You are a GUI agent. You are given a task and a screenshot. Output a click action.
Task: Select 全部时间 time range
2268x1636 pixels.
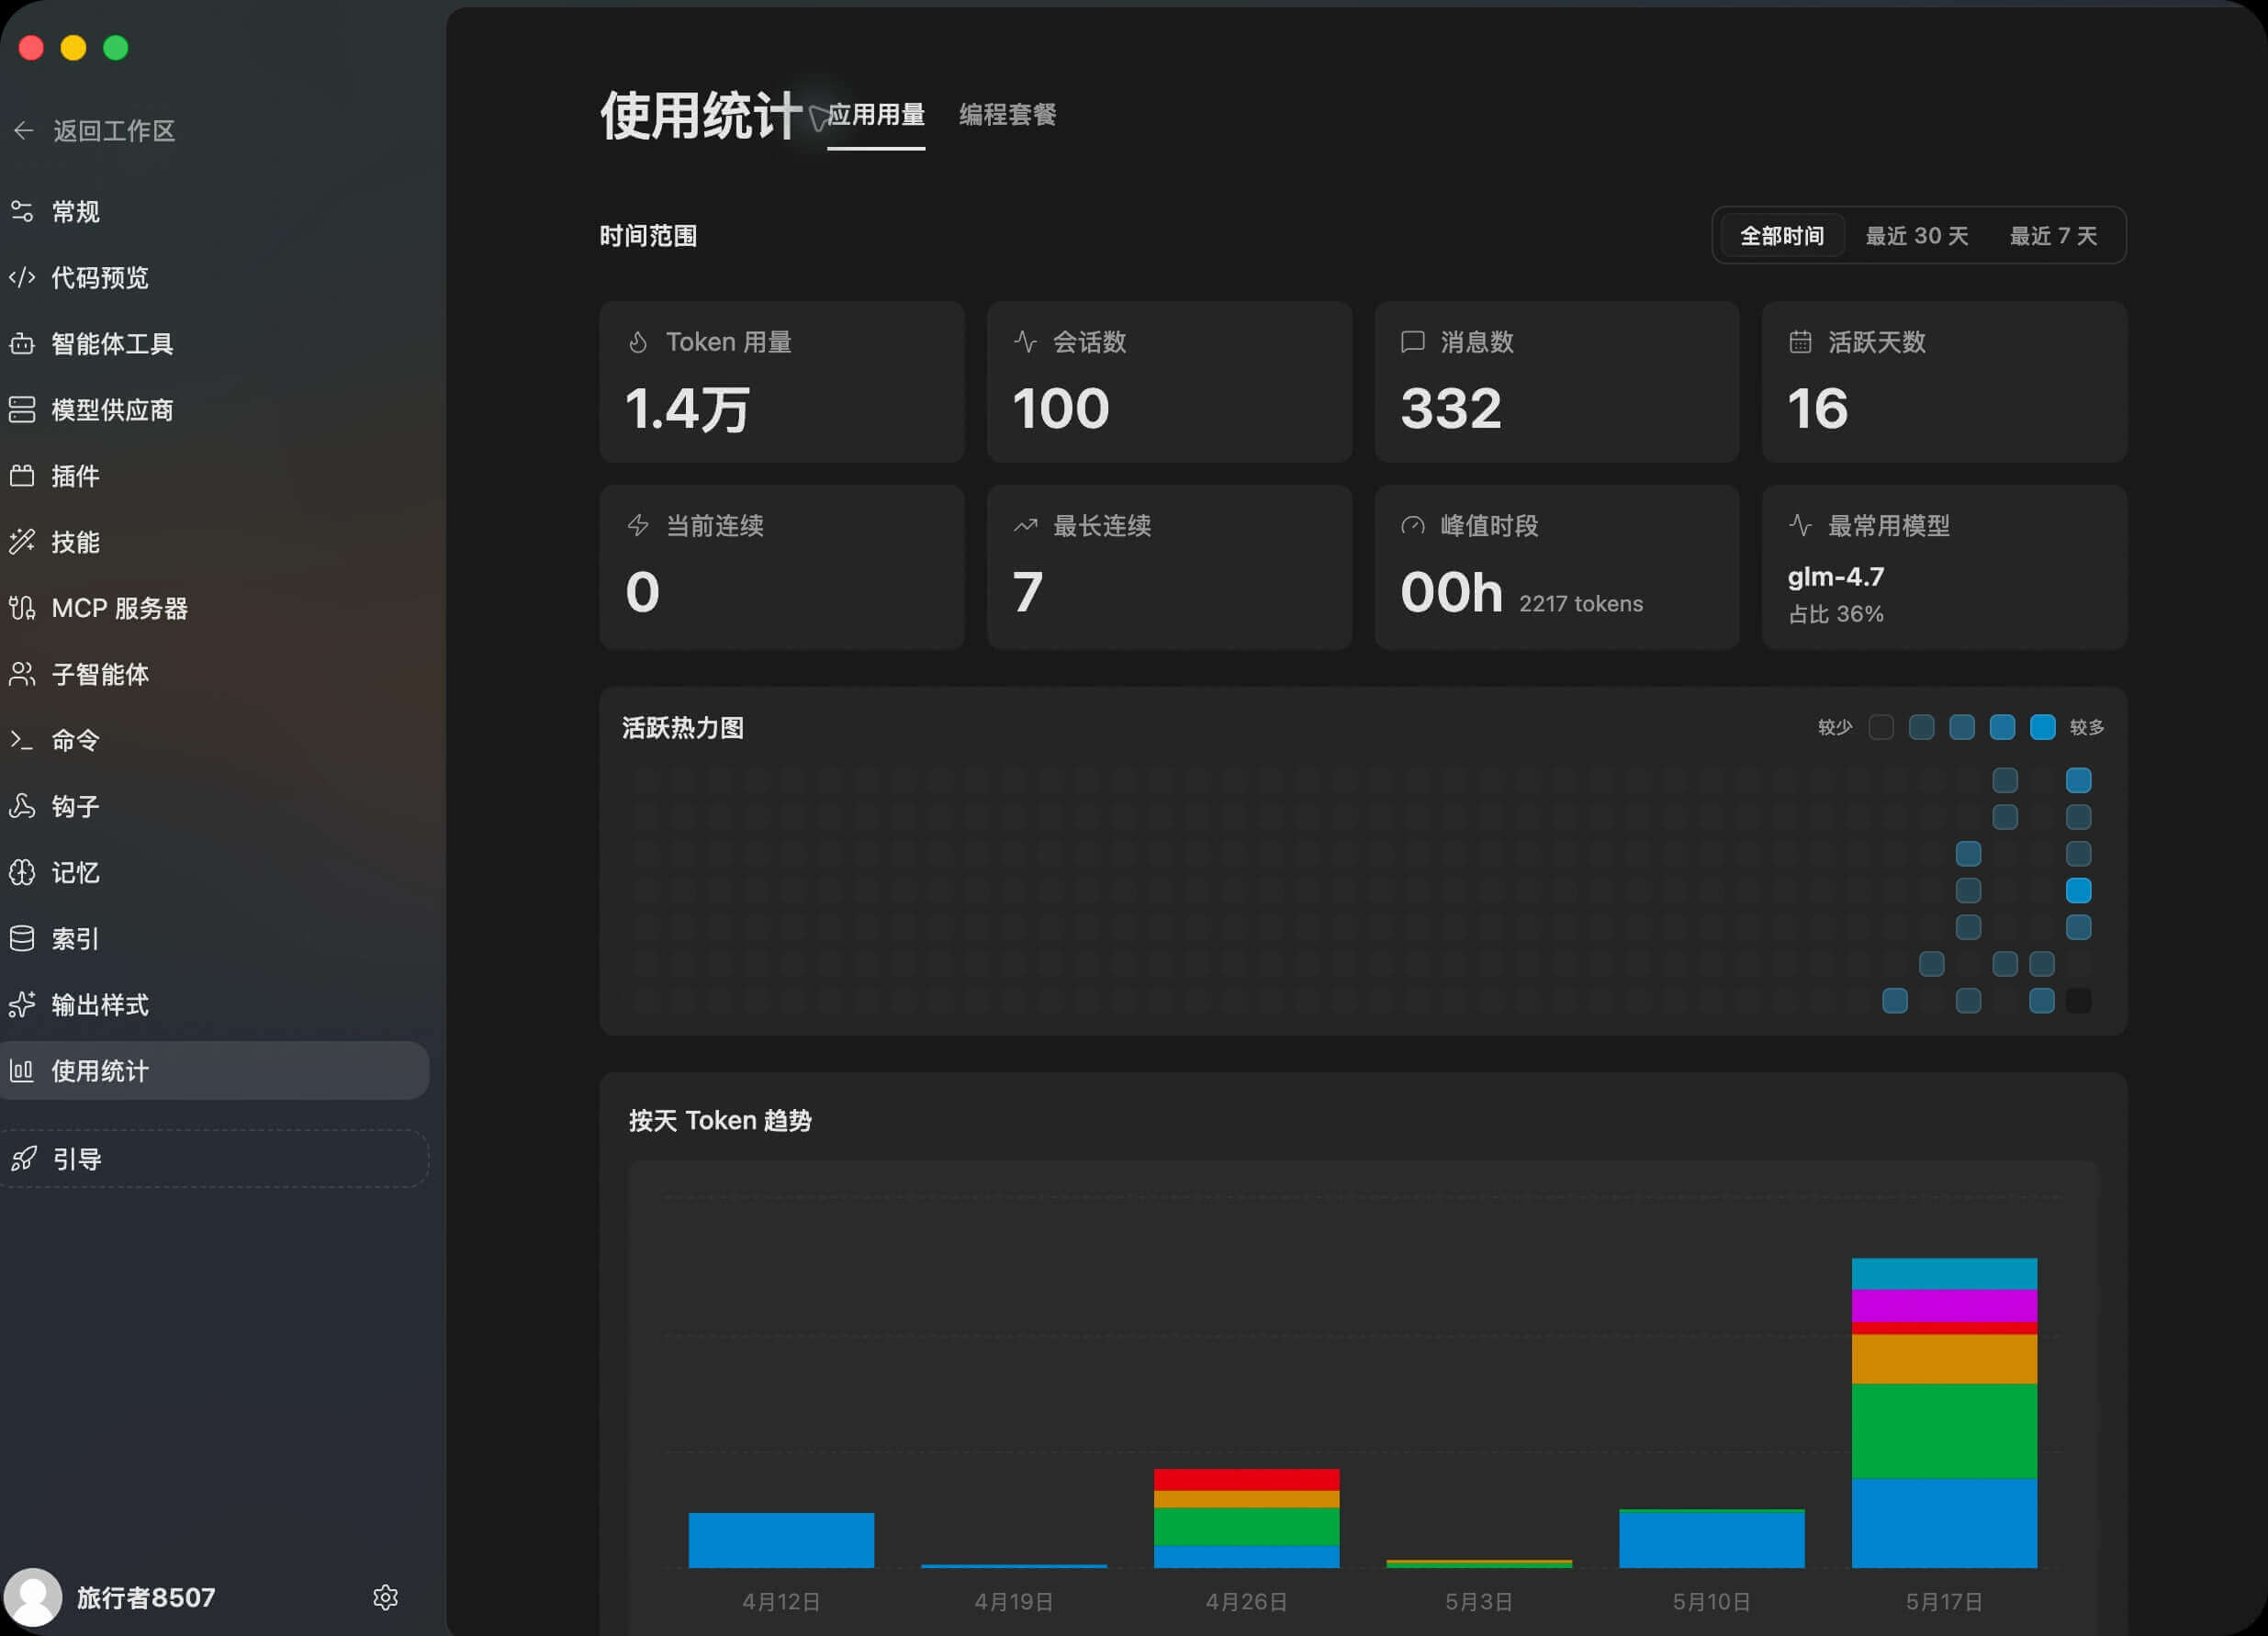tap(1781, 236)
